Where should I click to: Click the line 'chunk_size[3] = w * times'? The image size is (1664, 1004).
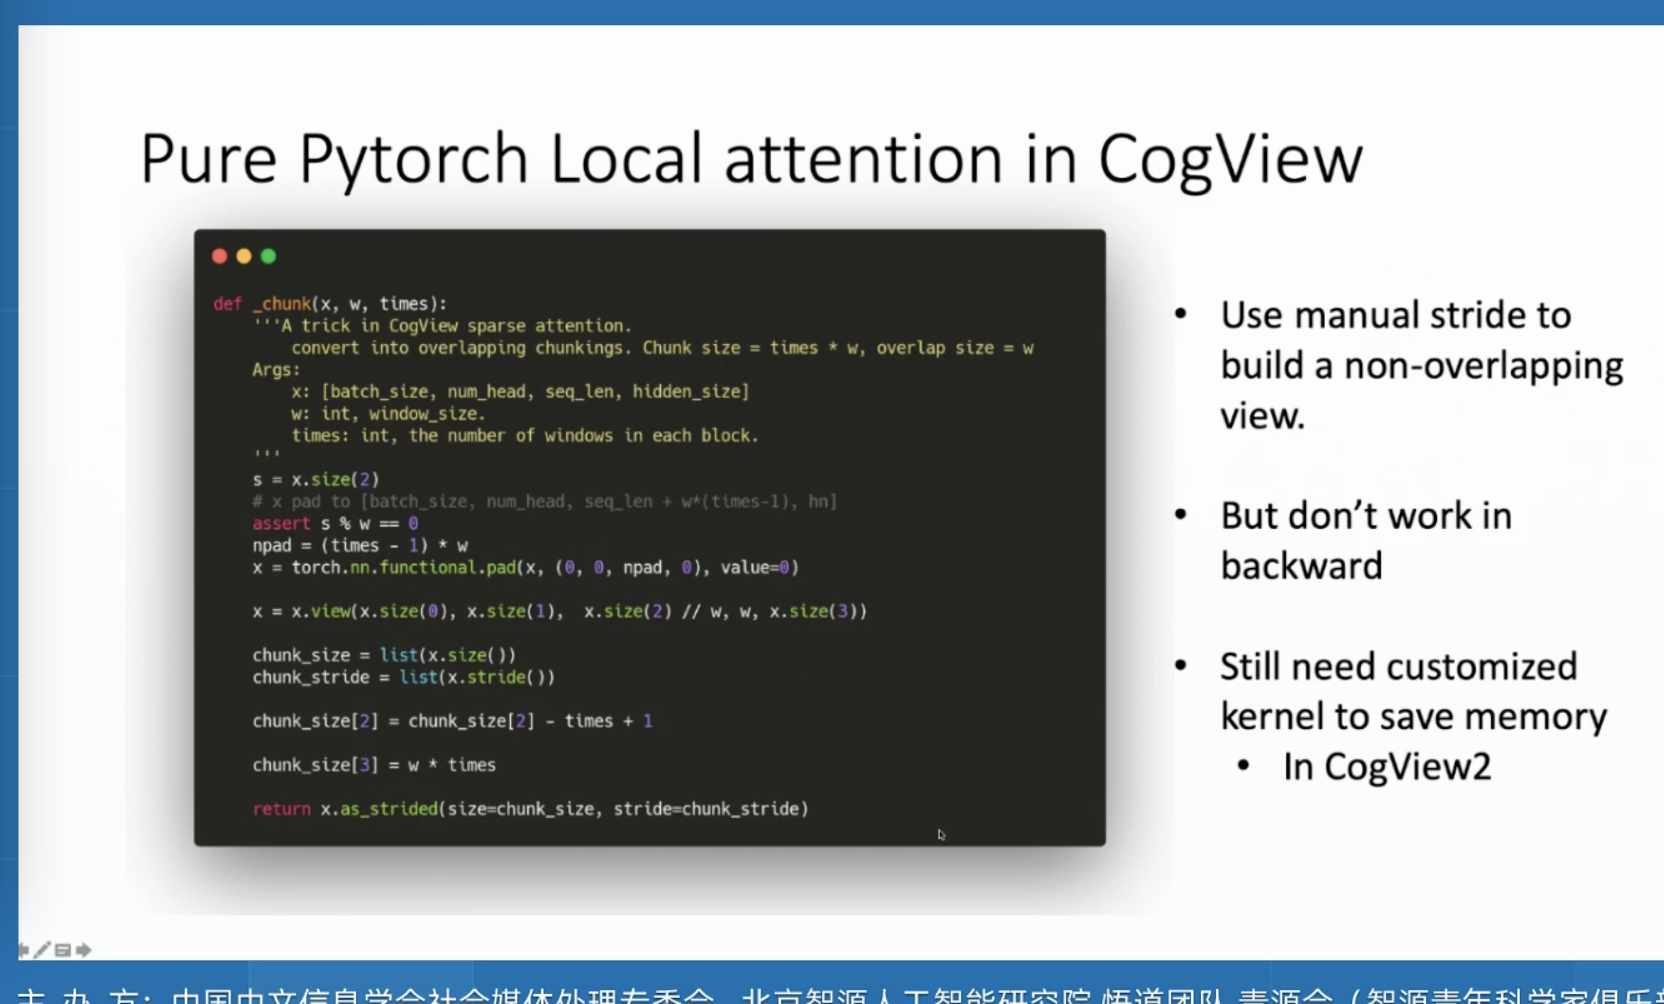(x=374, y=765)
